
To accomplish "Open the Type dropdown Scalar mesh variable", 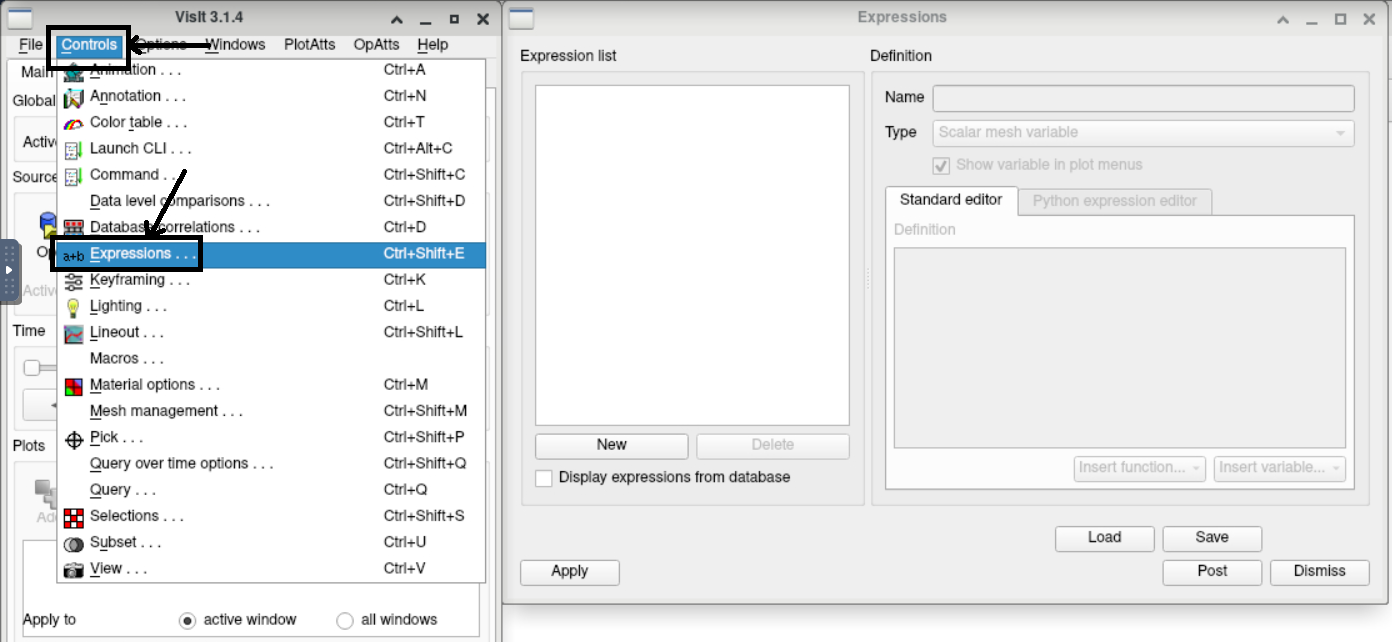I will [1143, 133].
